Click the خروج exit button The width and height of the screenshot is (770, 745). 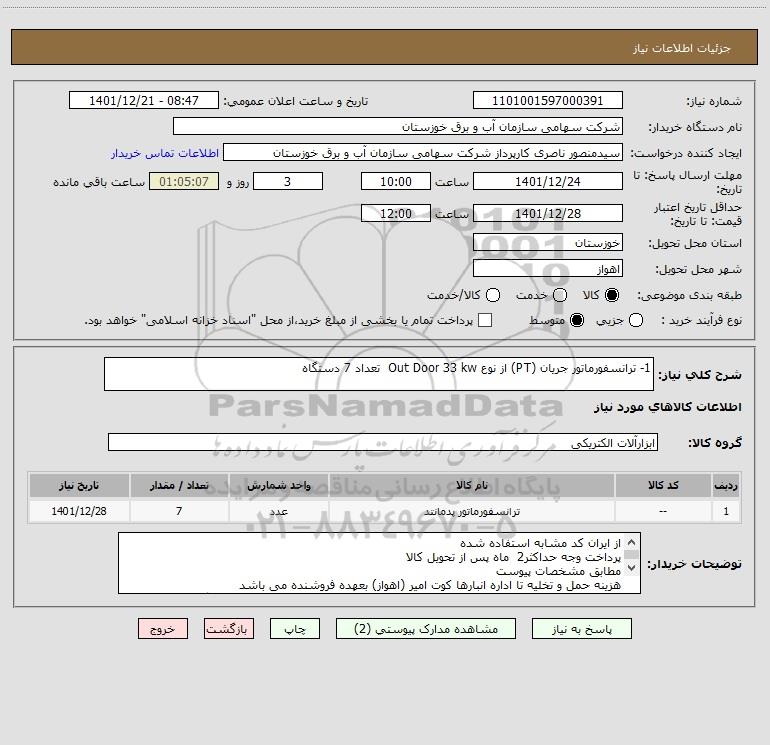[x=163, y=629]
